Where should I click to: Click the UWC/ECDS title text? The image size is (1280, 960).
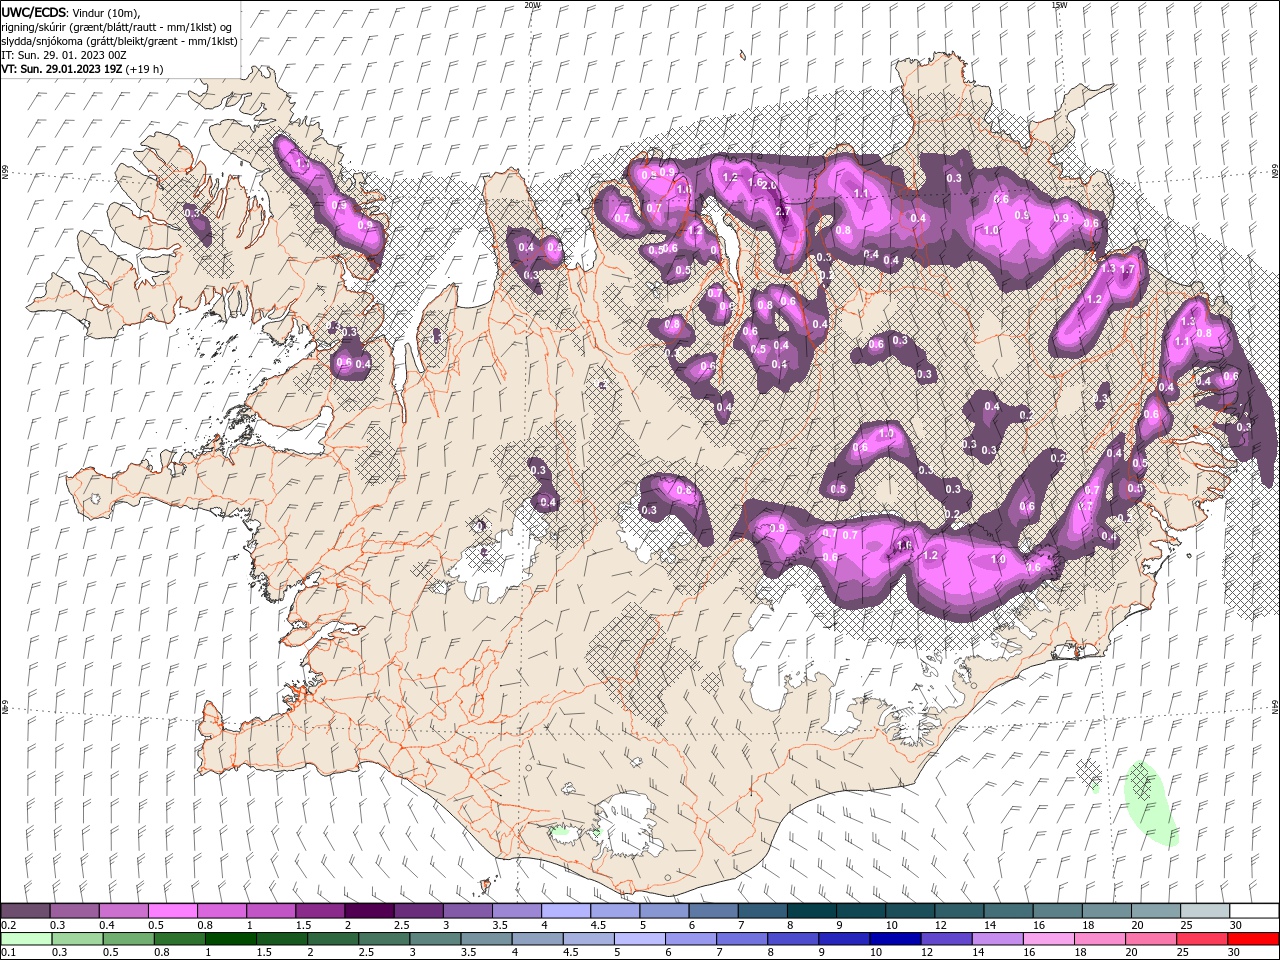point(35,12)
